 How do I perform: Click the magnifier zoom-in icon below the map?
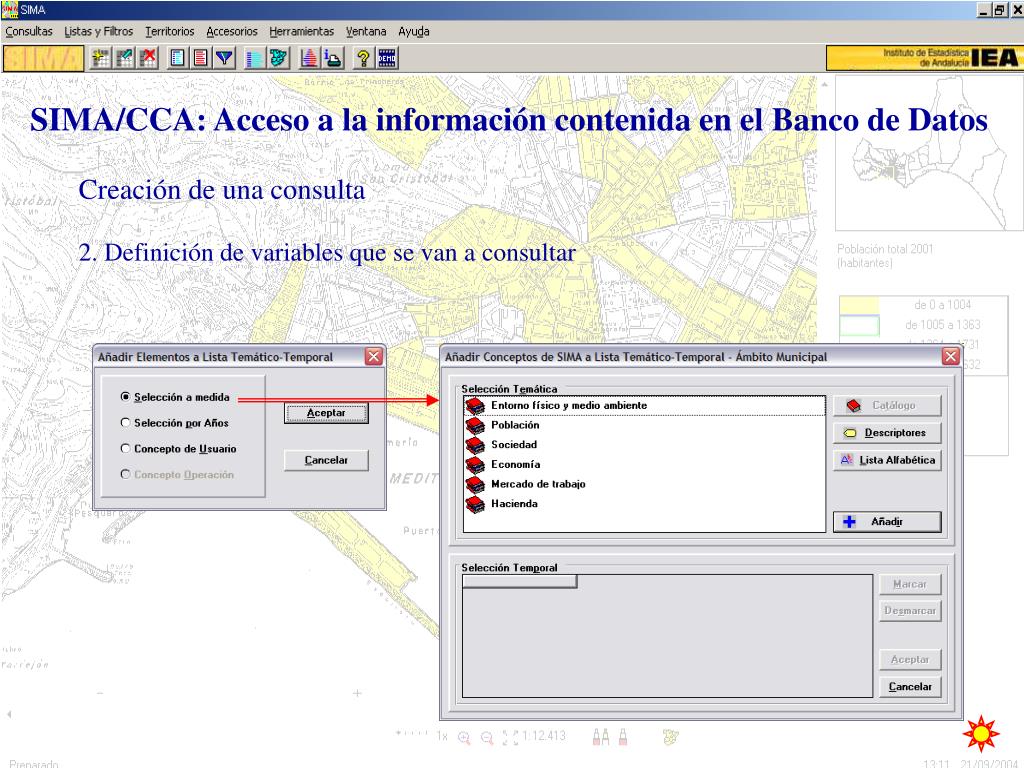(x=464, y=737)
